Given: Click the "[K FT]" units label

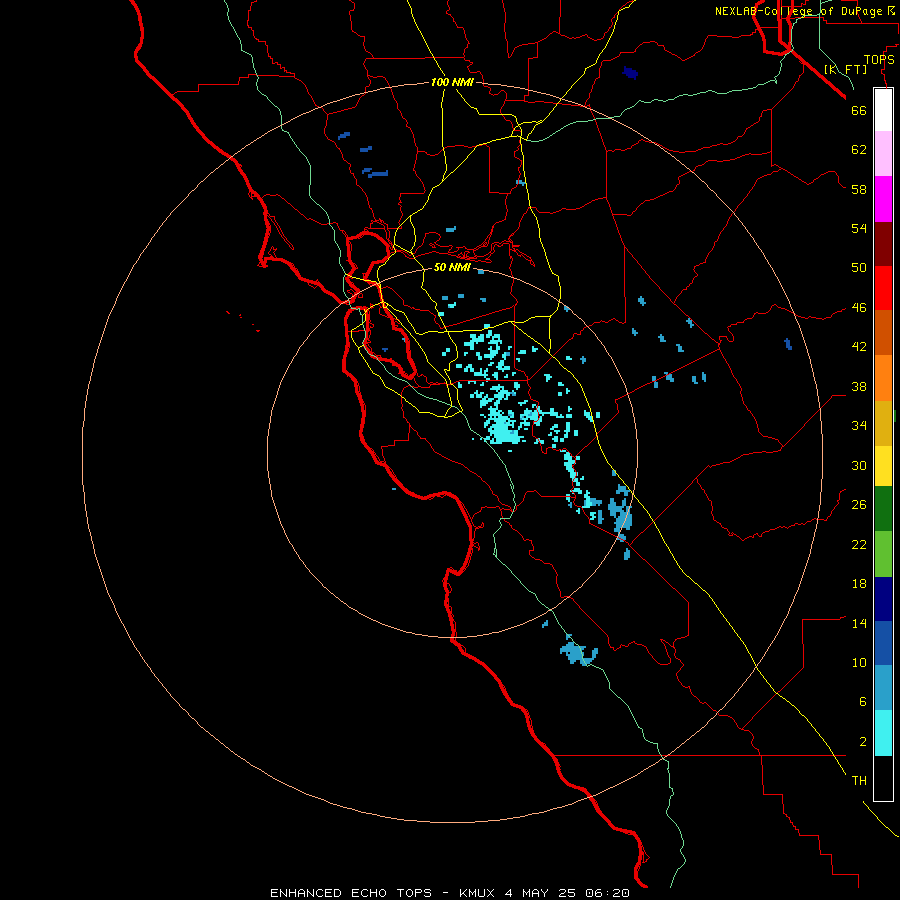Looking at the screenshot, I should (845, 69).
